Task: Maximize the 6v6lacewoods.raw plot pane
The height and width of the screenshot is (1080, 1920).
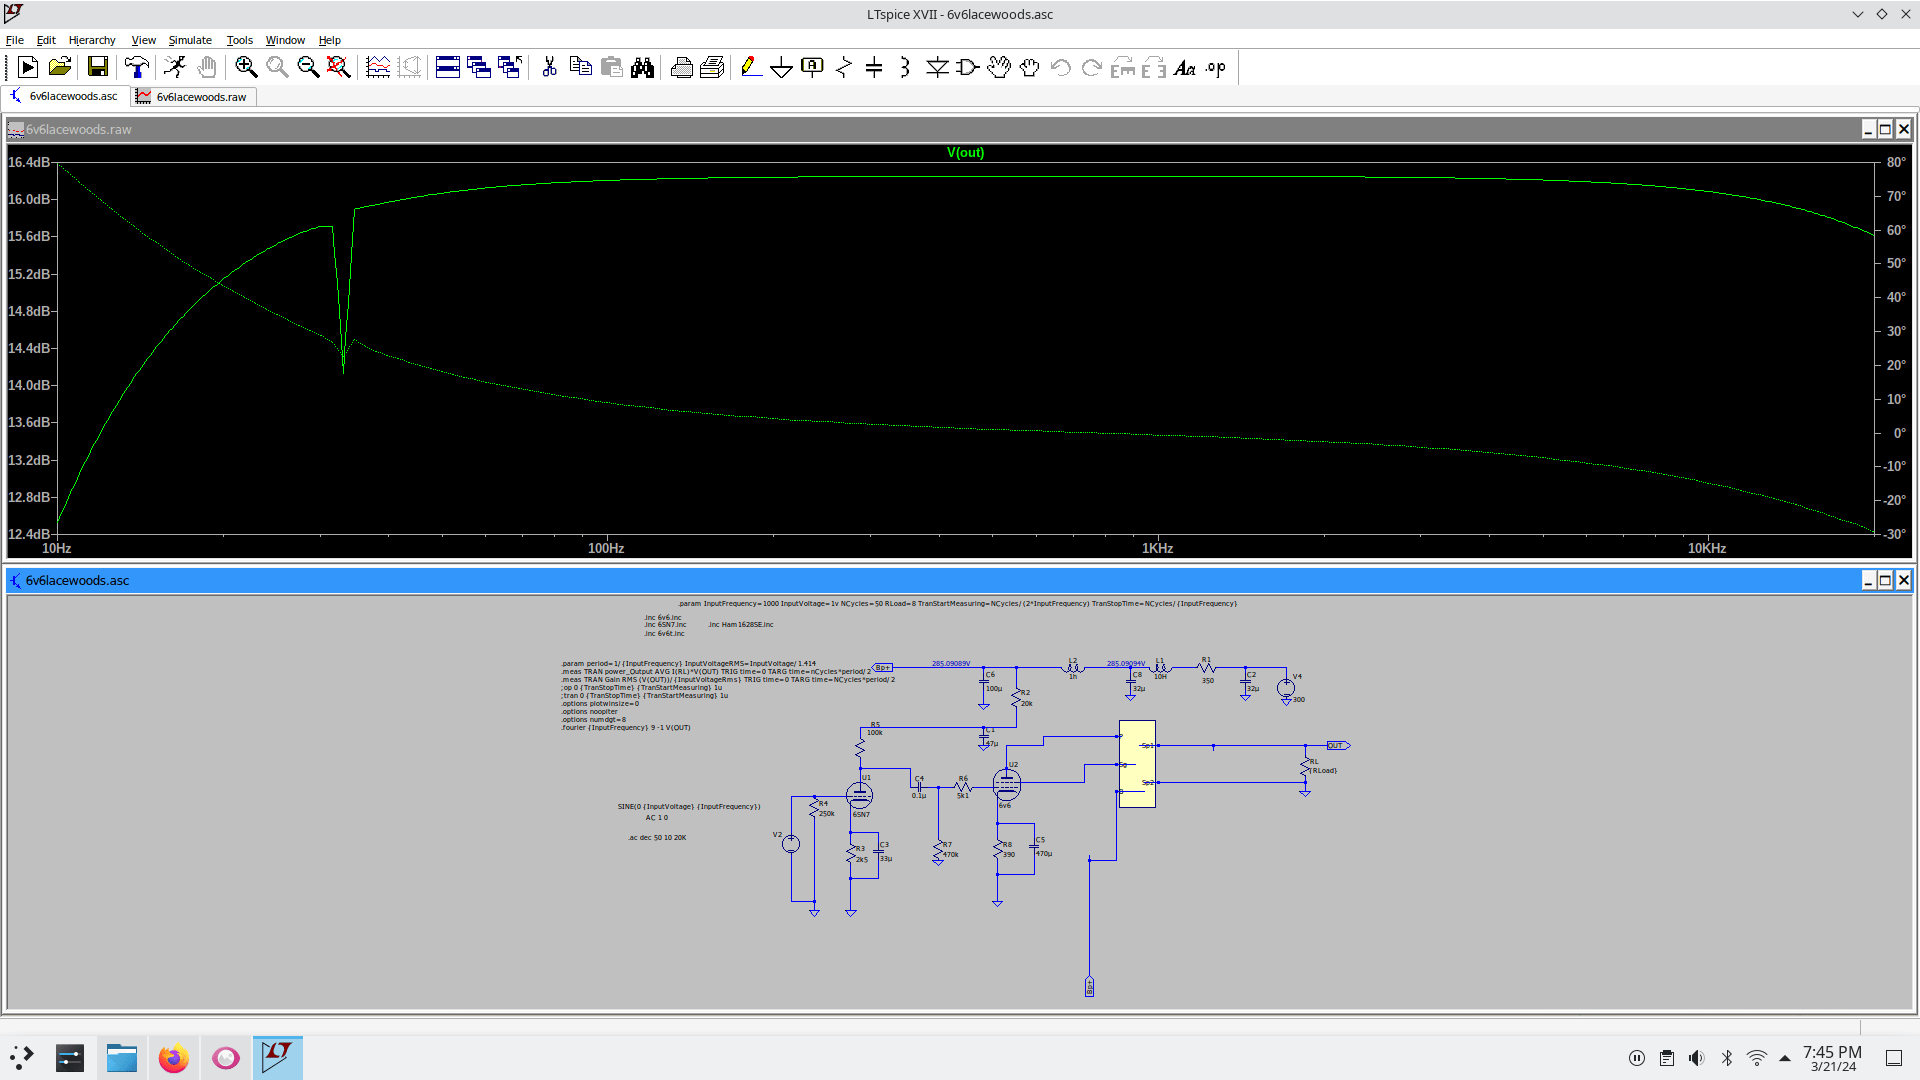Action: [x=1885, y=129]
